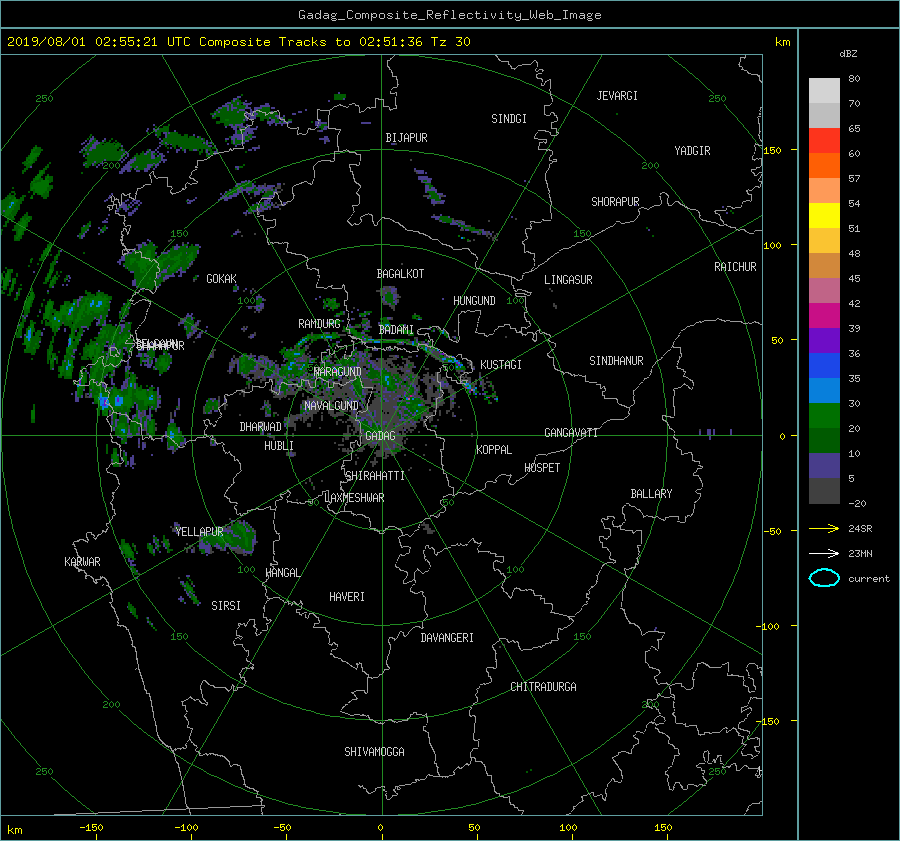The height and width of the screenshot is (841, 900).
Task: Click the LINGASUR city label
Action: point(568,280)
